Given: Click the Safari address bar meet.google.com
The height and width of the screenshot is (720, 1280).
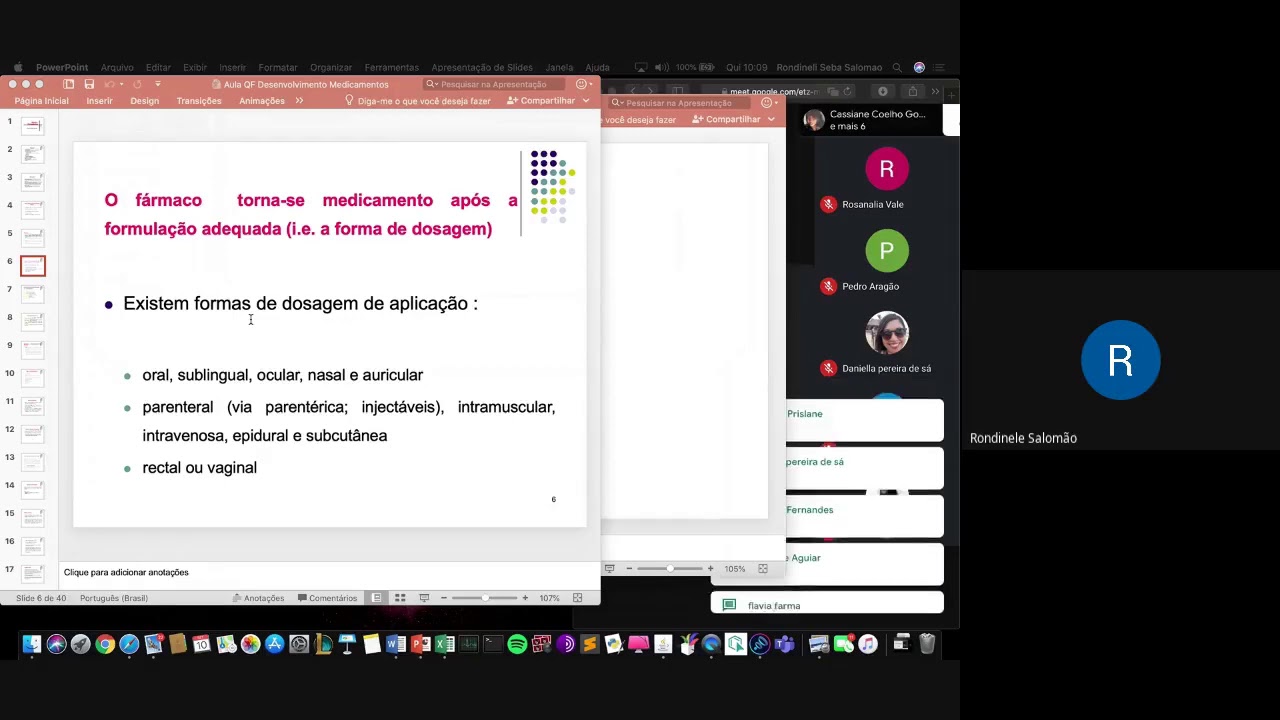Looking at the screenshot, I should point(775,92).
